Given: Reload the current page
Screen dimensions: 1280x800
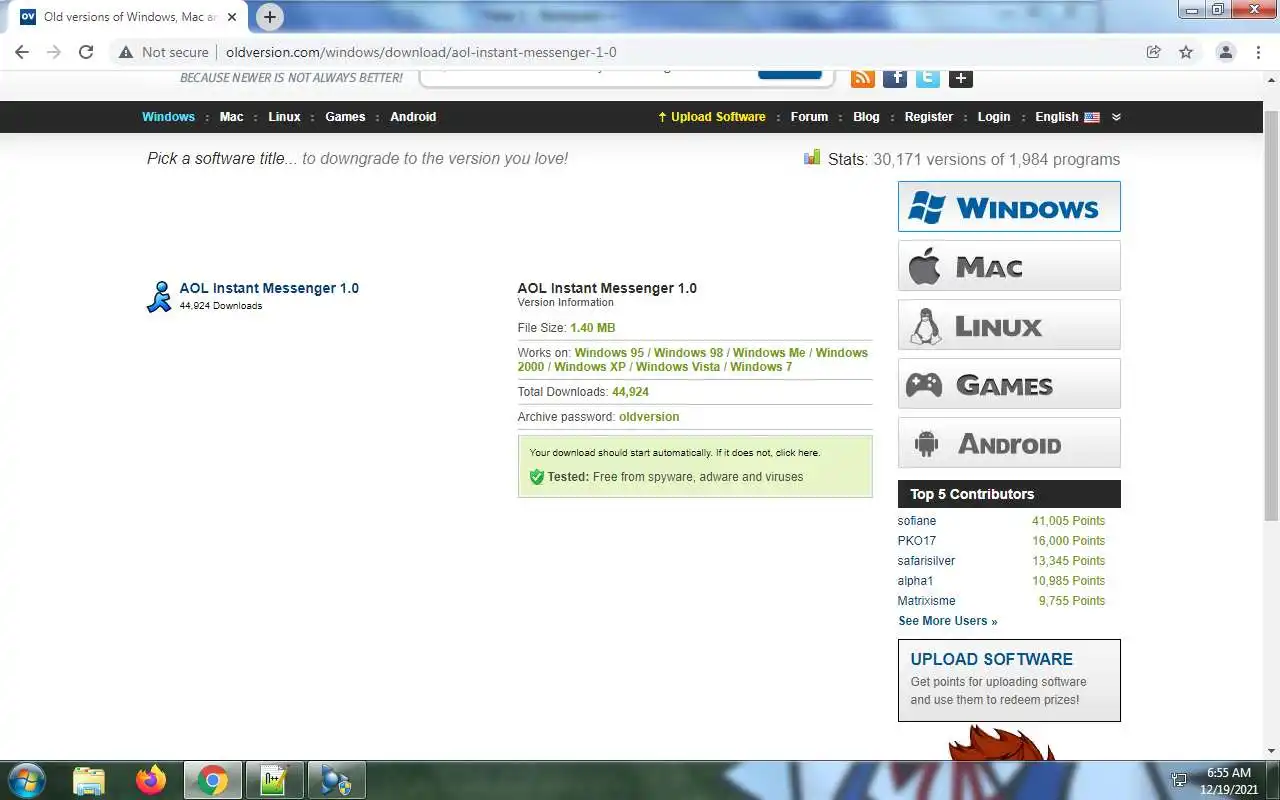Looking at the screenshot, I should (x=86, y=52).
